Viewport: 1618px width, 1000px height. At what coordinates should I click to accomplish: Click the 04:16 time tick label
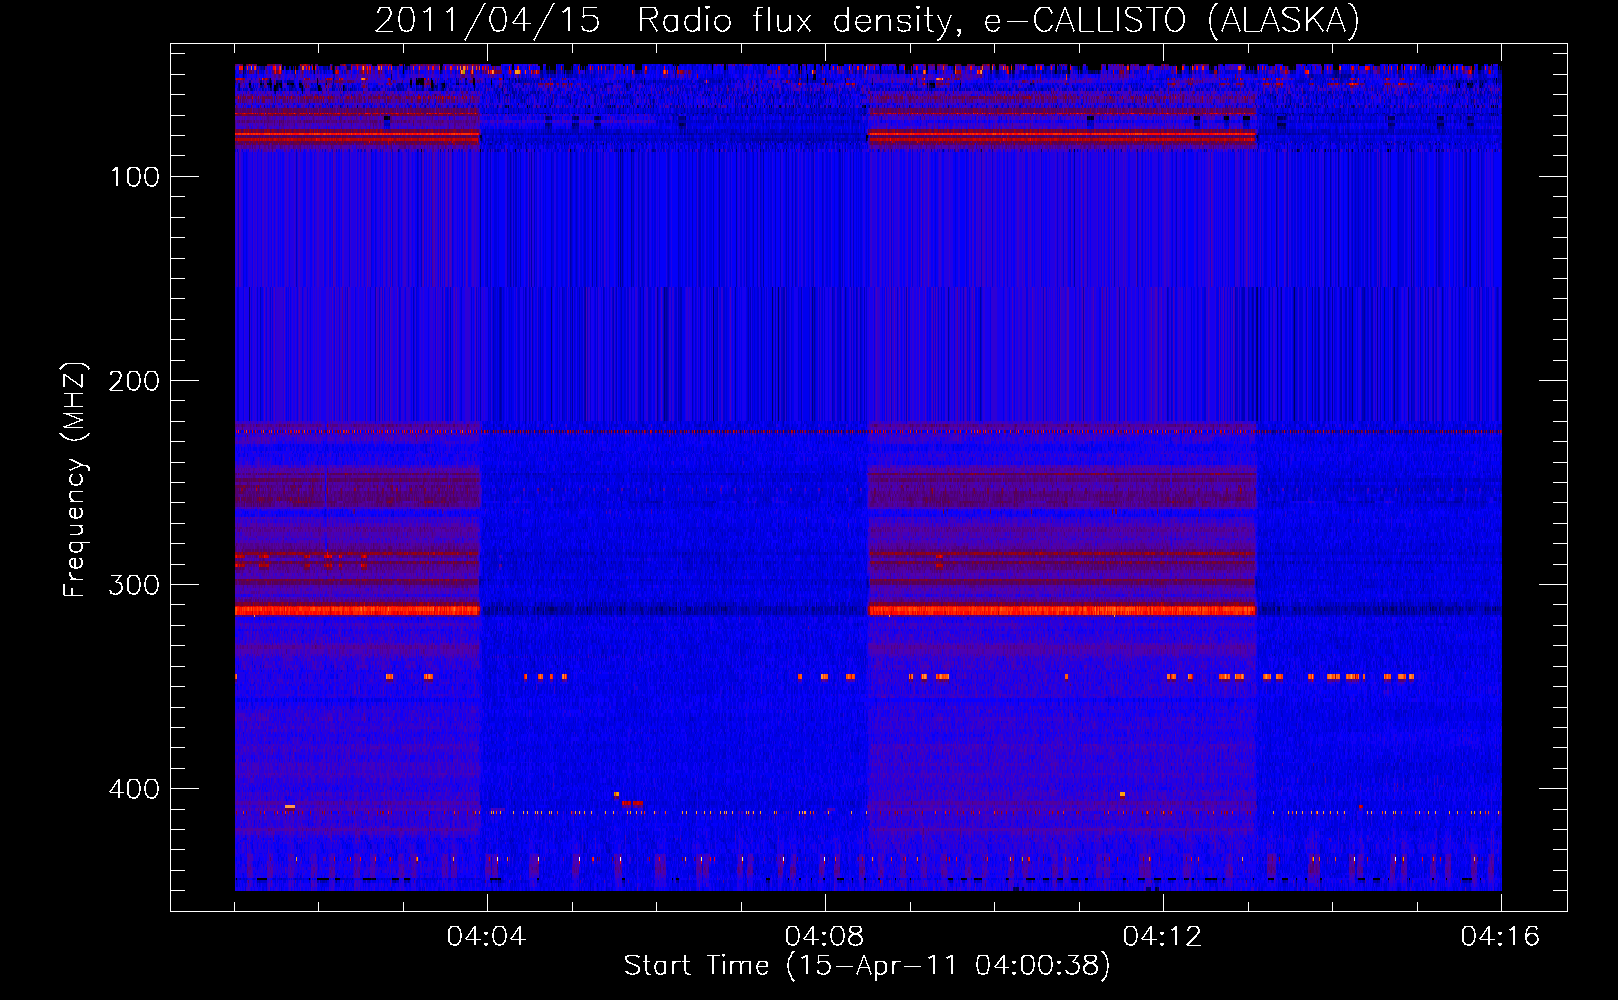(1500, 936)
